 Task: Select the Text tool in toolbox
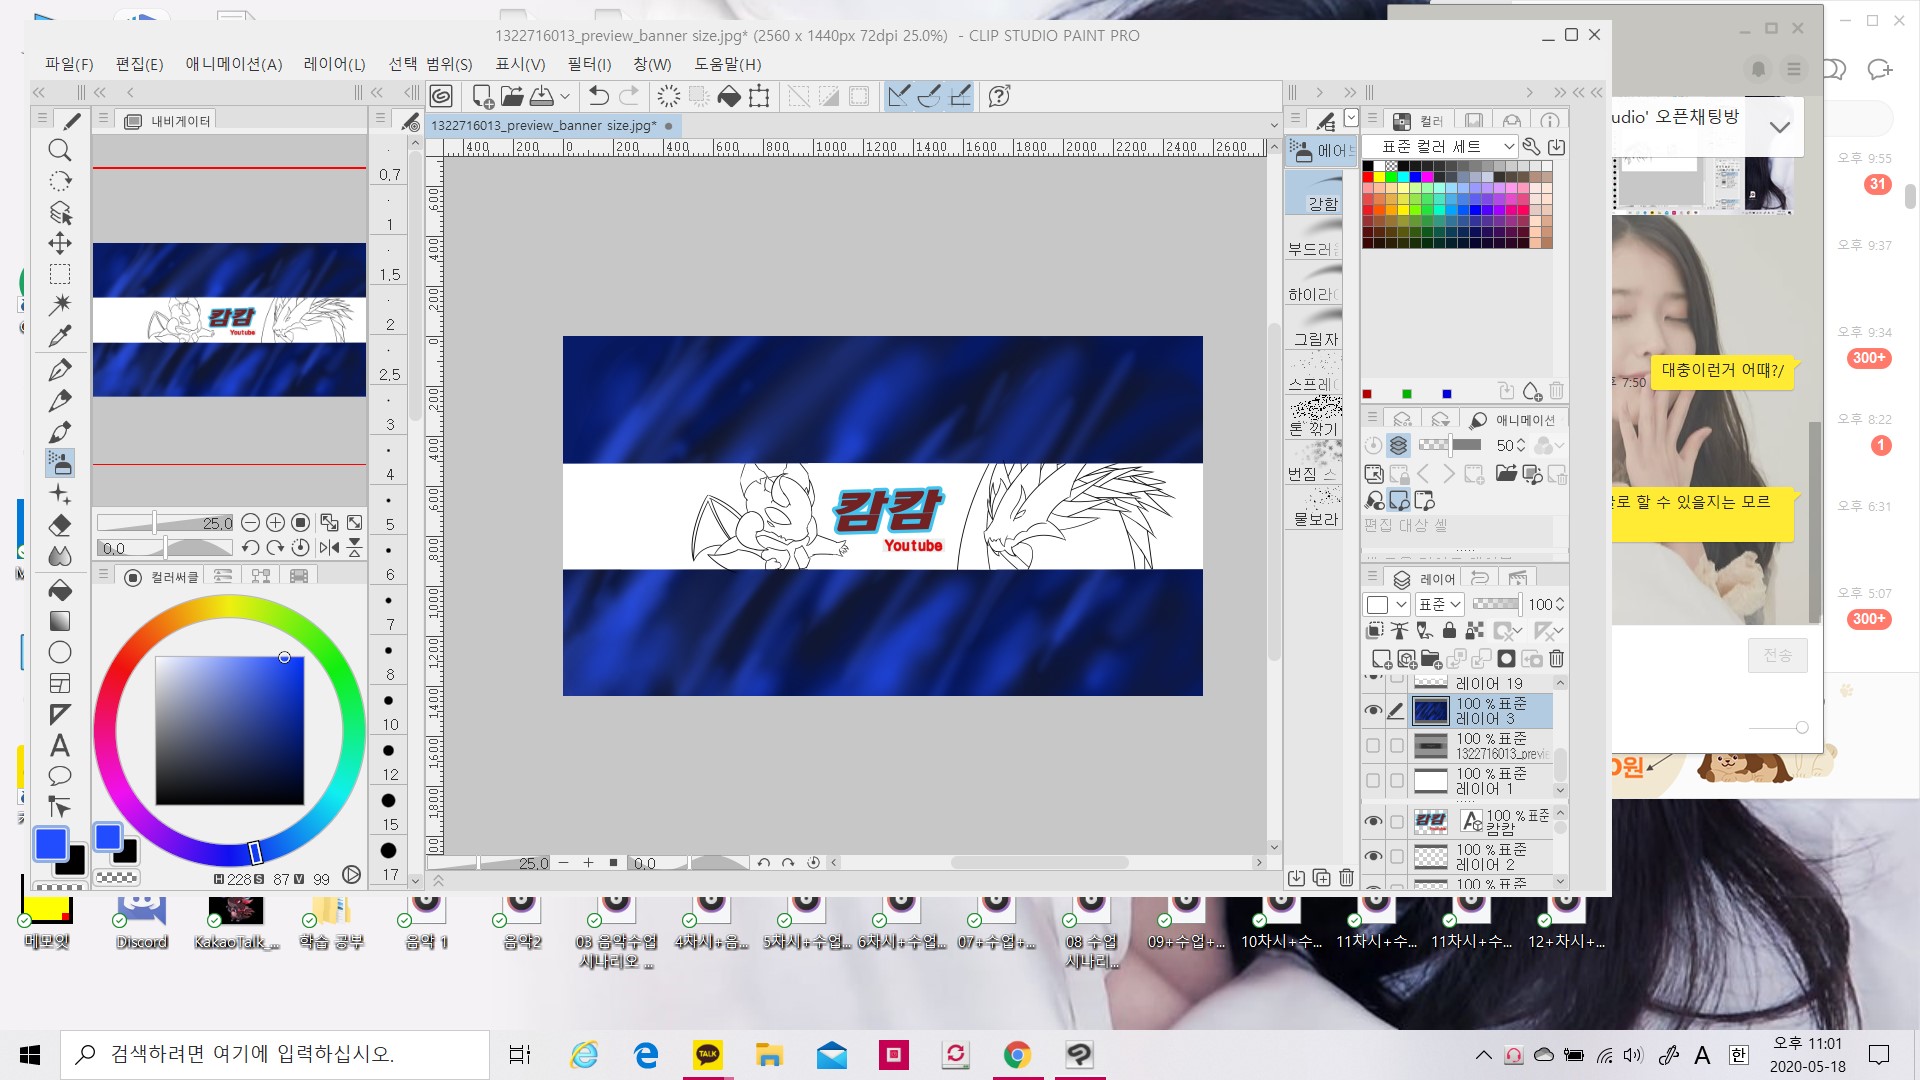[x=60, y=745]
